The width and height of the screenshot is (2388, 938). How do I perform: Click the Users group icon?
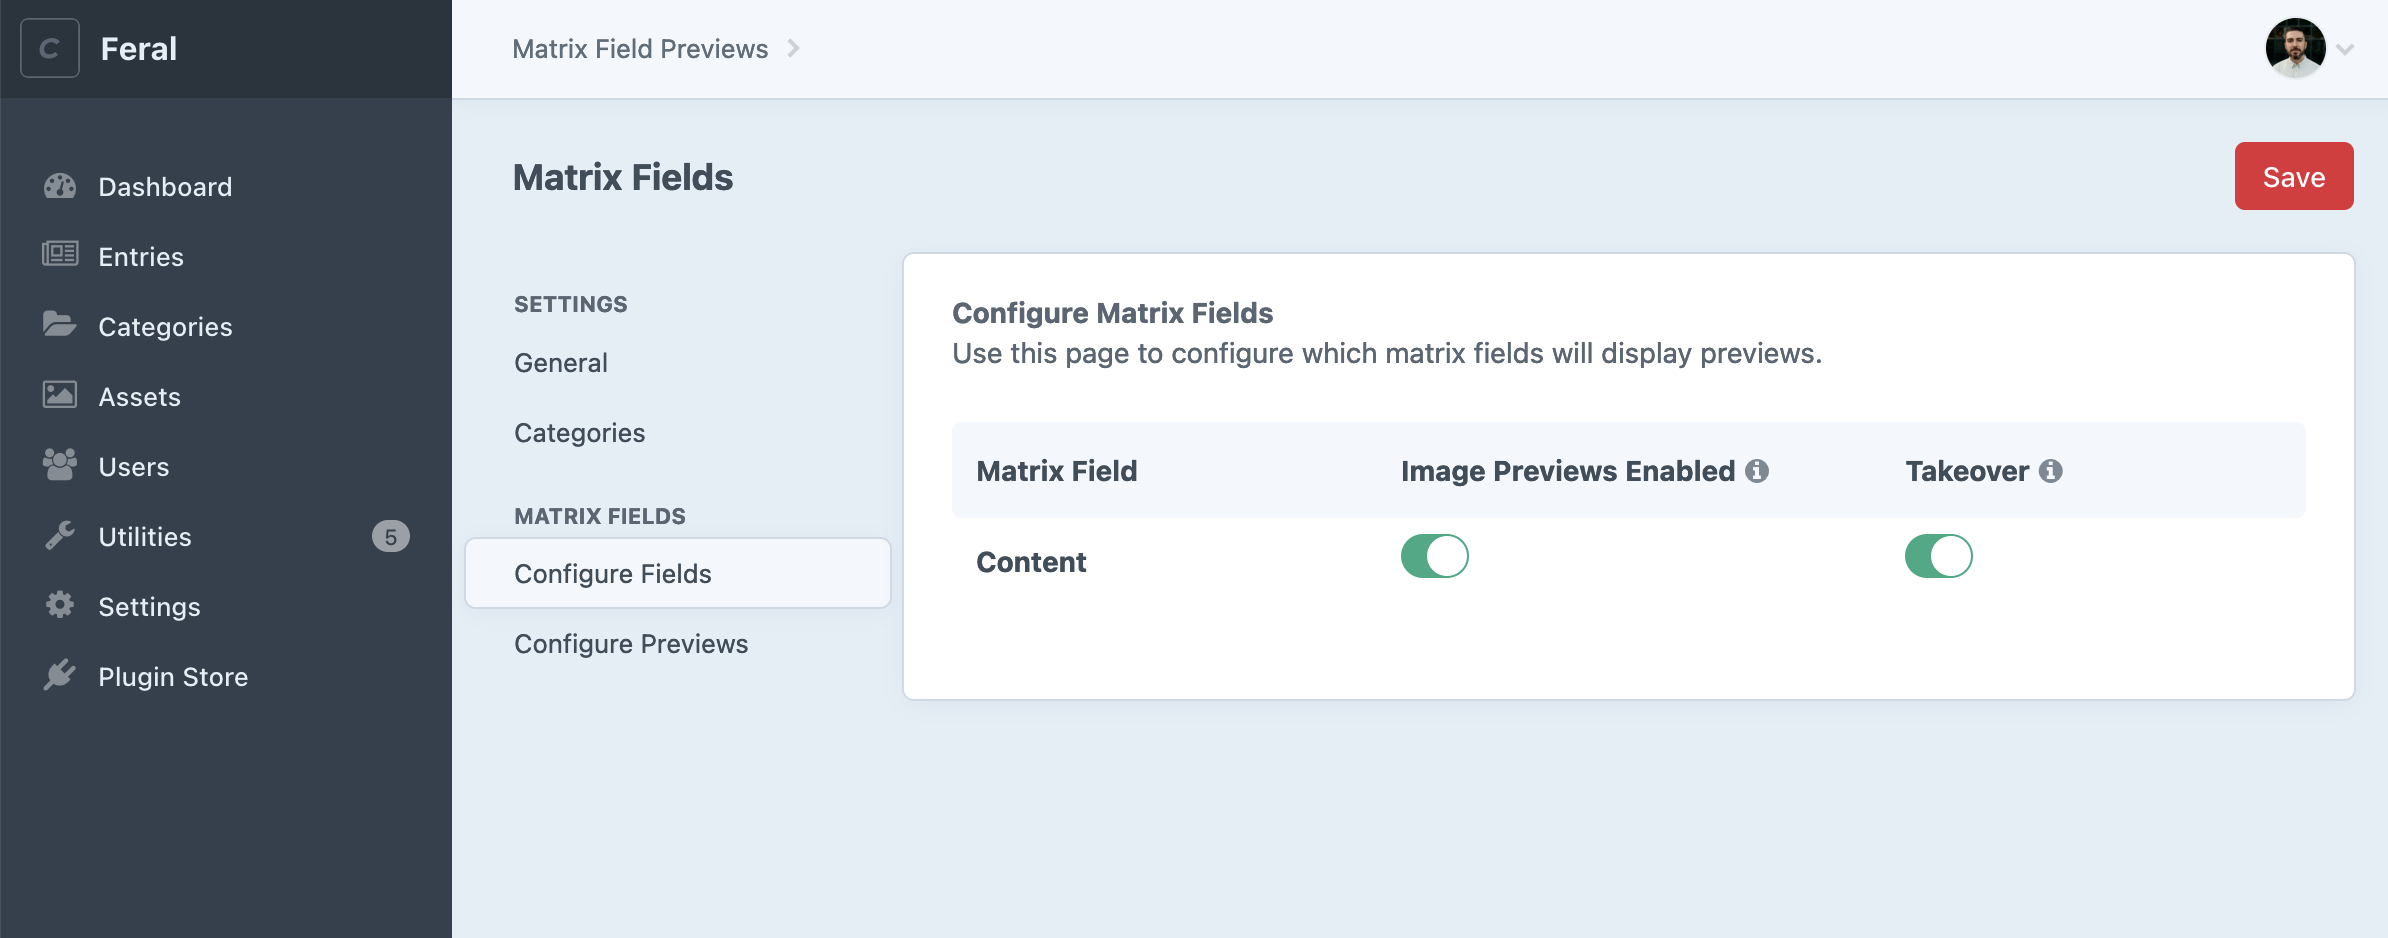pyautogui.click(x=60, y=465)
